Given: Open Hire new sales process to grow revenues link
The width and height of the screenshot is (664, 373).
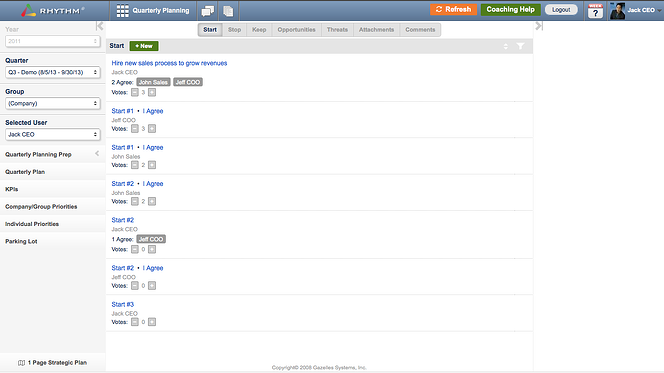Looking at the screenshot, I should click(x=169, y=63).
